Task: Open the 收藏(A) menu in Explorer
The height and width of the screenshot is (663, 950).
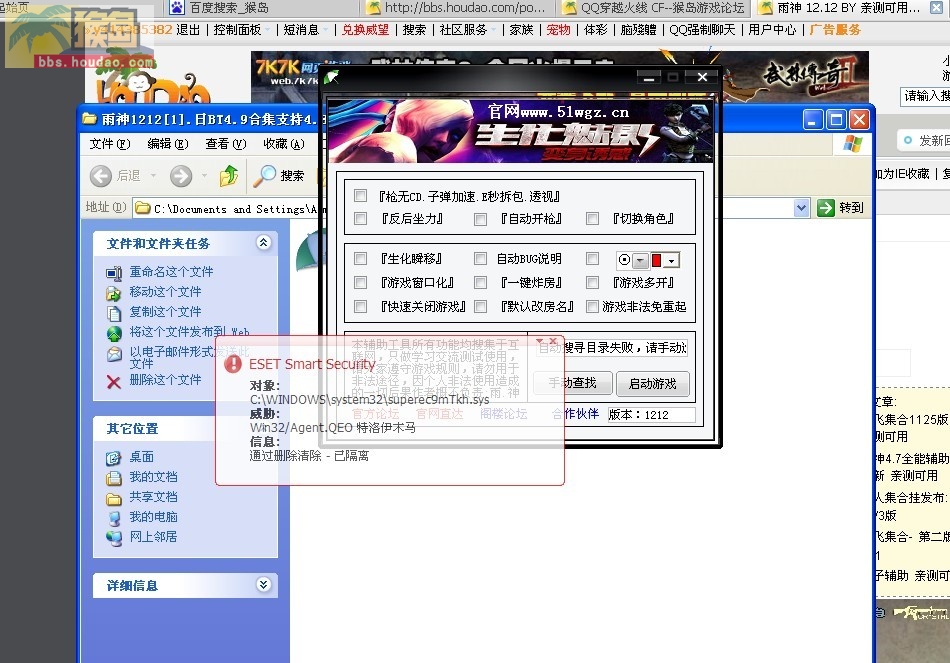Action: click(284, 144)
